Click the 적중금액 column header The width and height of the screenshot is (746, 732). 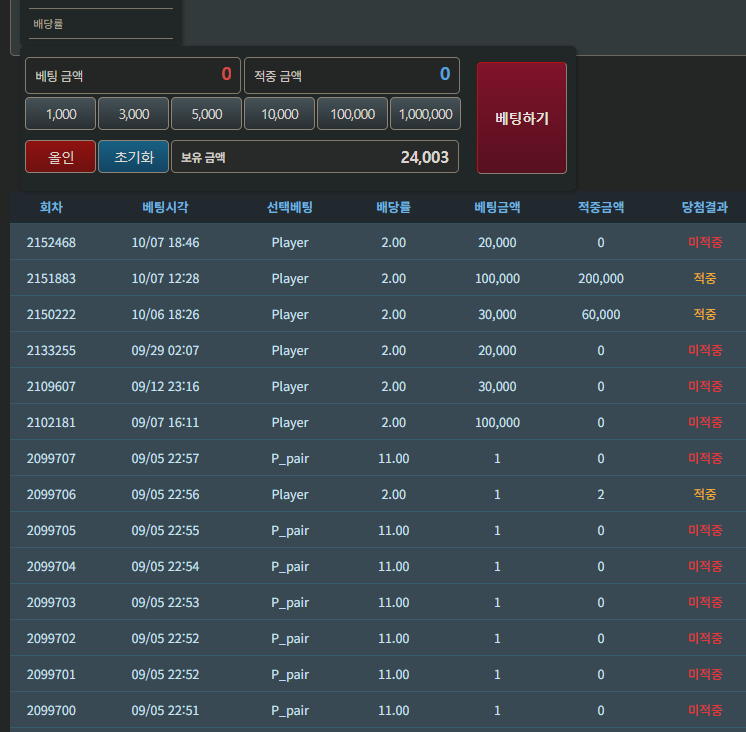[601, 207]
